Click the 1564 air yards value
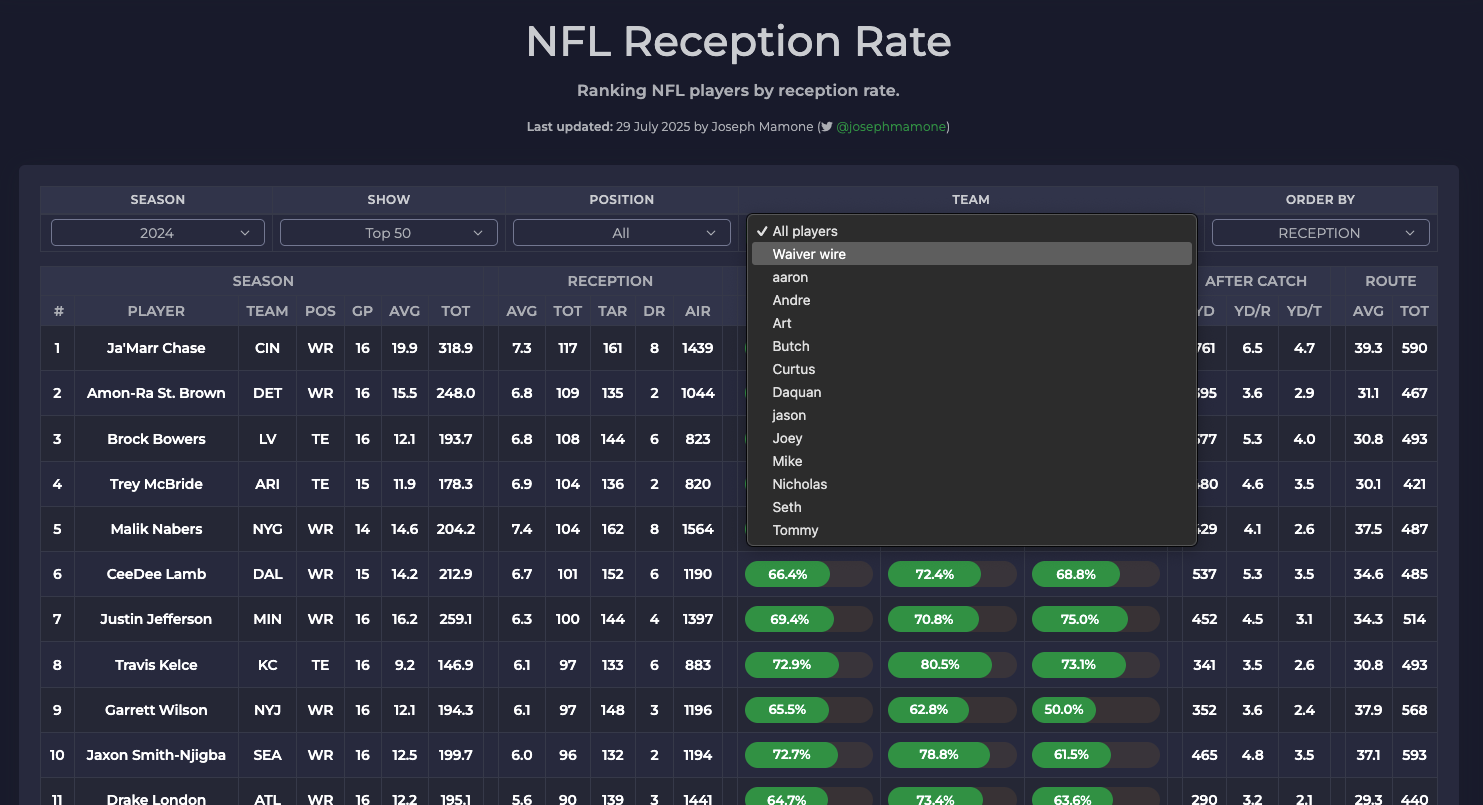Screen dimensions: 1483x805 [x=698, y=529]
